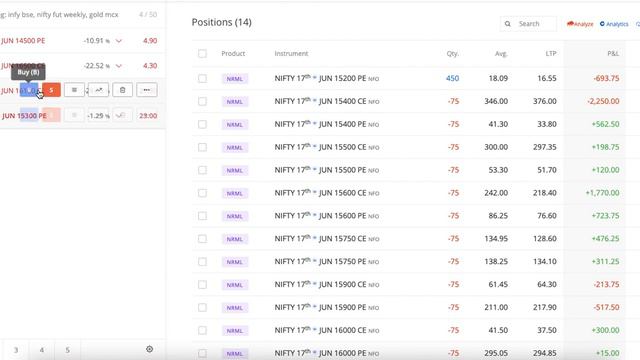Switch to watchlist tab 3

pyautogui.click(x=16, y=350)
